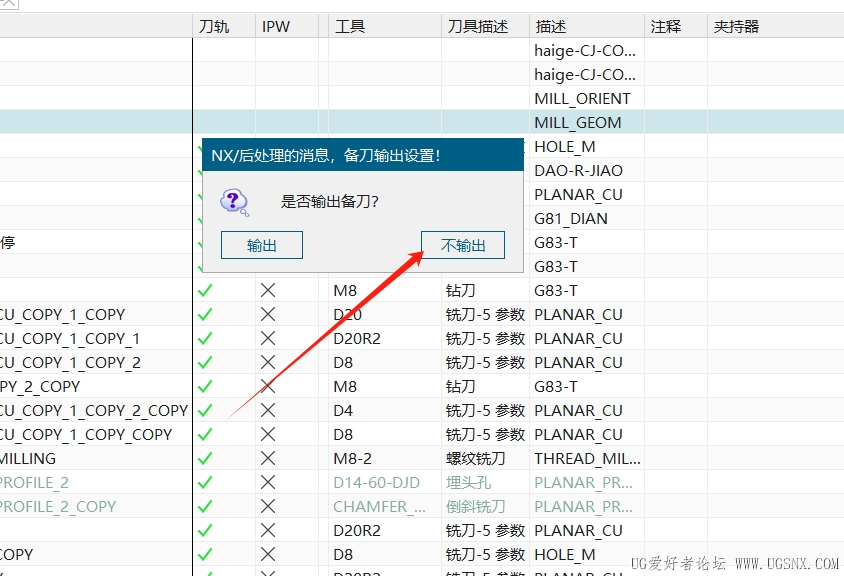The image size is (844, 576).
Task: Click the 螺纹铣刀 tool description
Action: pos(475,459)
